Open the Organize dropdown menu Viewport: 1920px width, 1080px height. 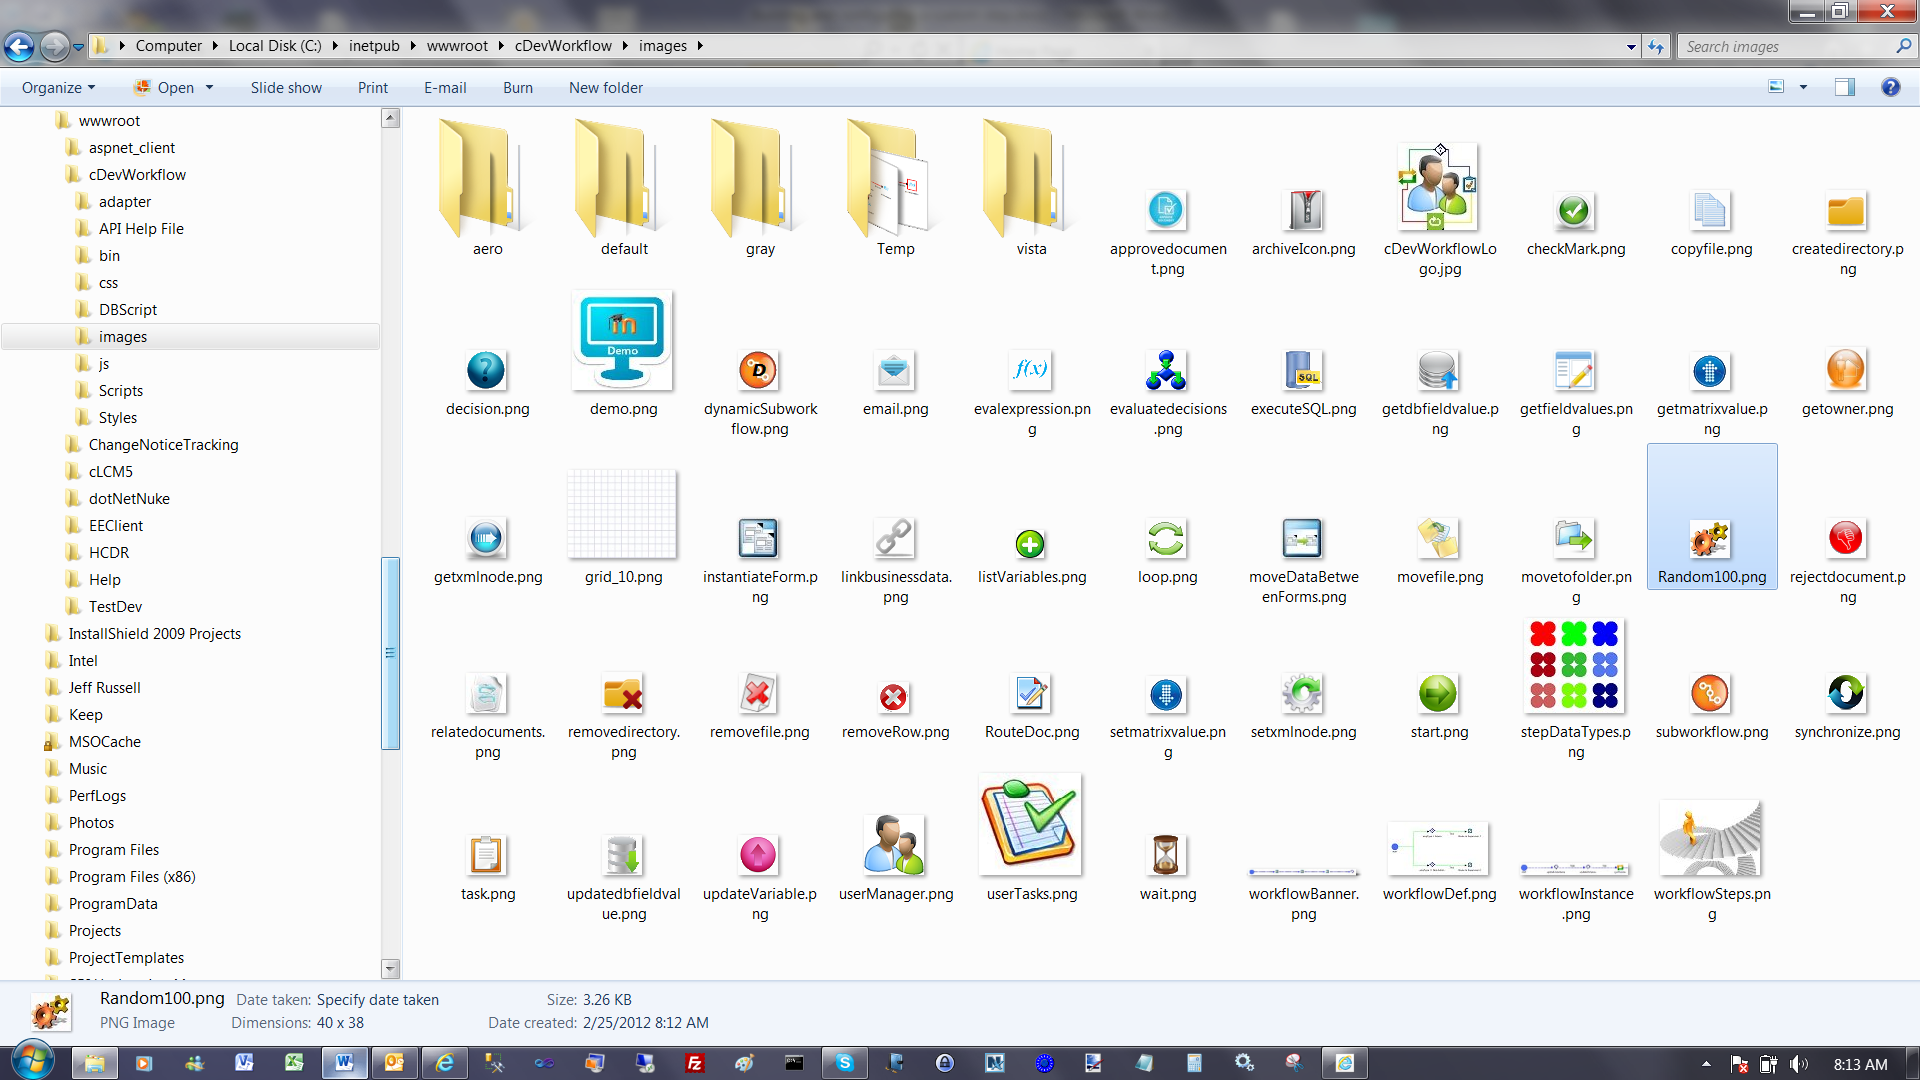point(59,88)
